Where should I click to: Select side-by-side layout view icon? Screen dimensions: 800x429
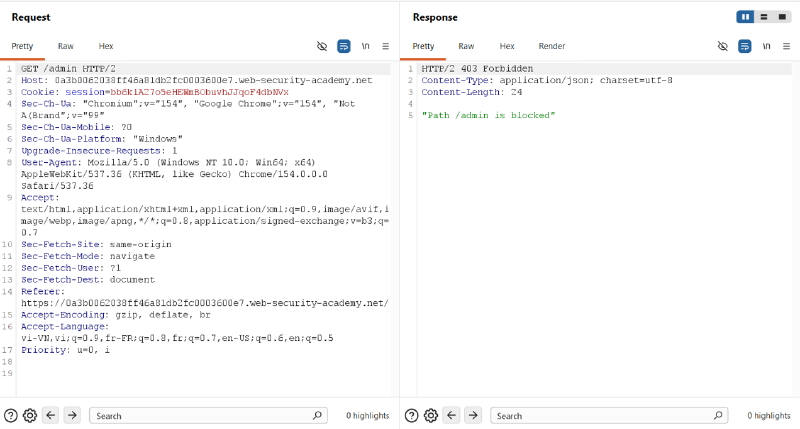click(745, 17)
